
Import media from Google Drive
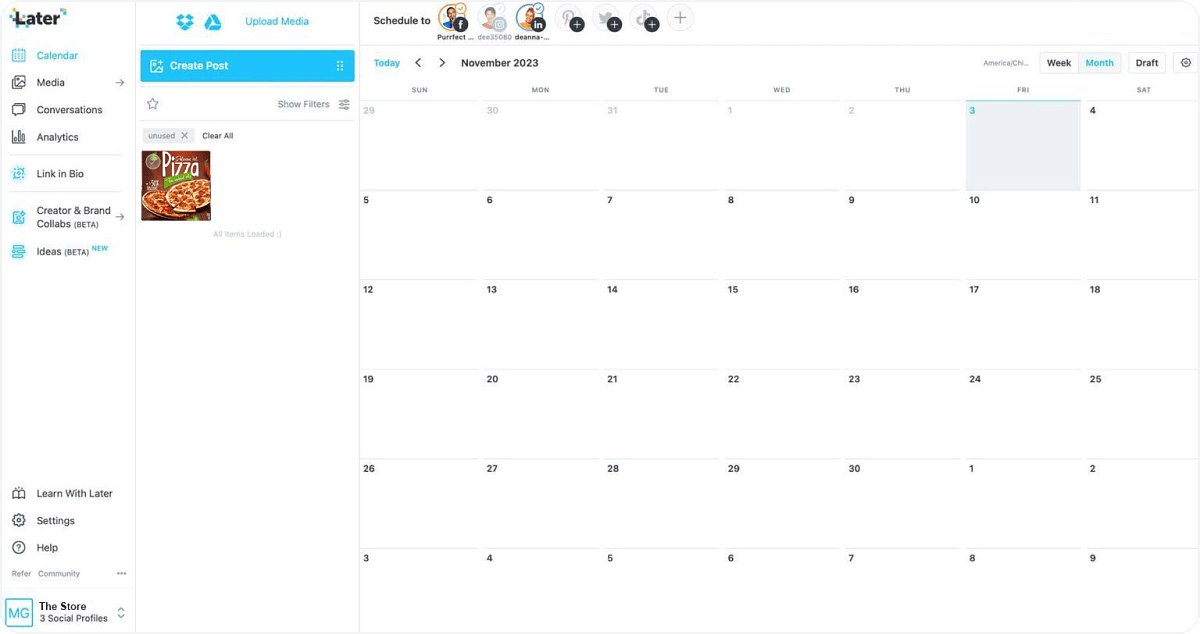tap(213, 22)
